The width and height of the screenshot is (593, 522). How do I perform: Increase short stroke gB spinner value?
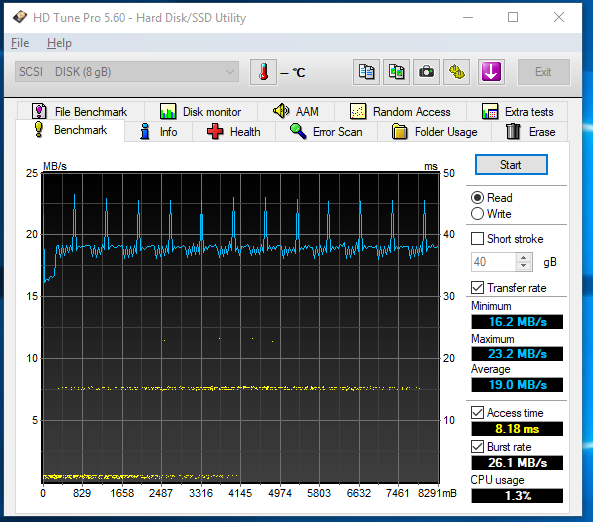523,258
